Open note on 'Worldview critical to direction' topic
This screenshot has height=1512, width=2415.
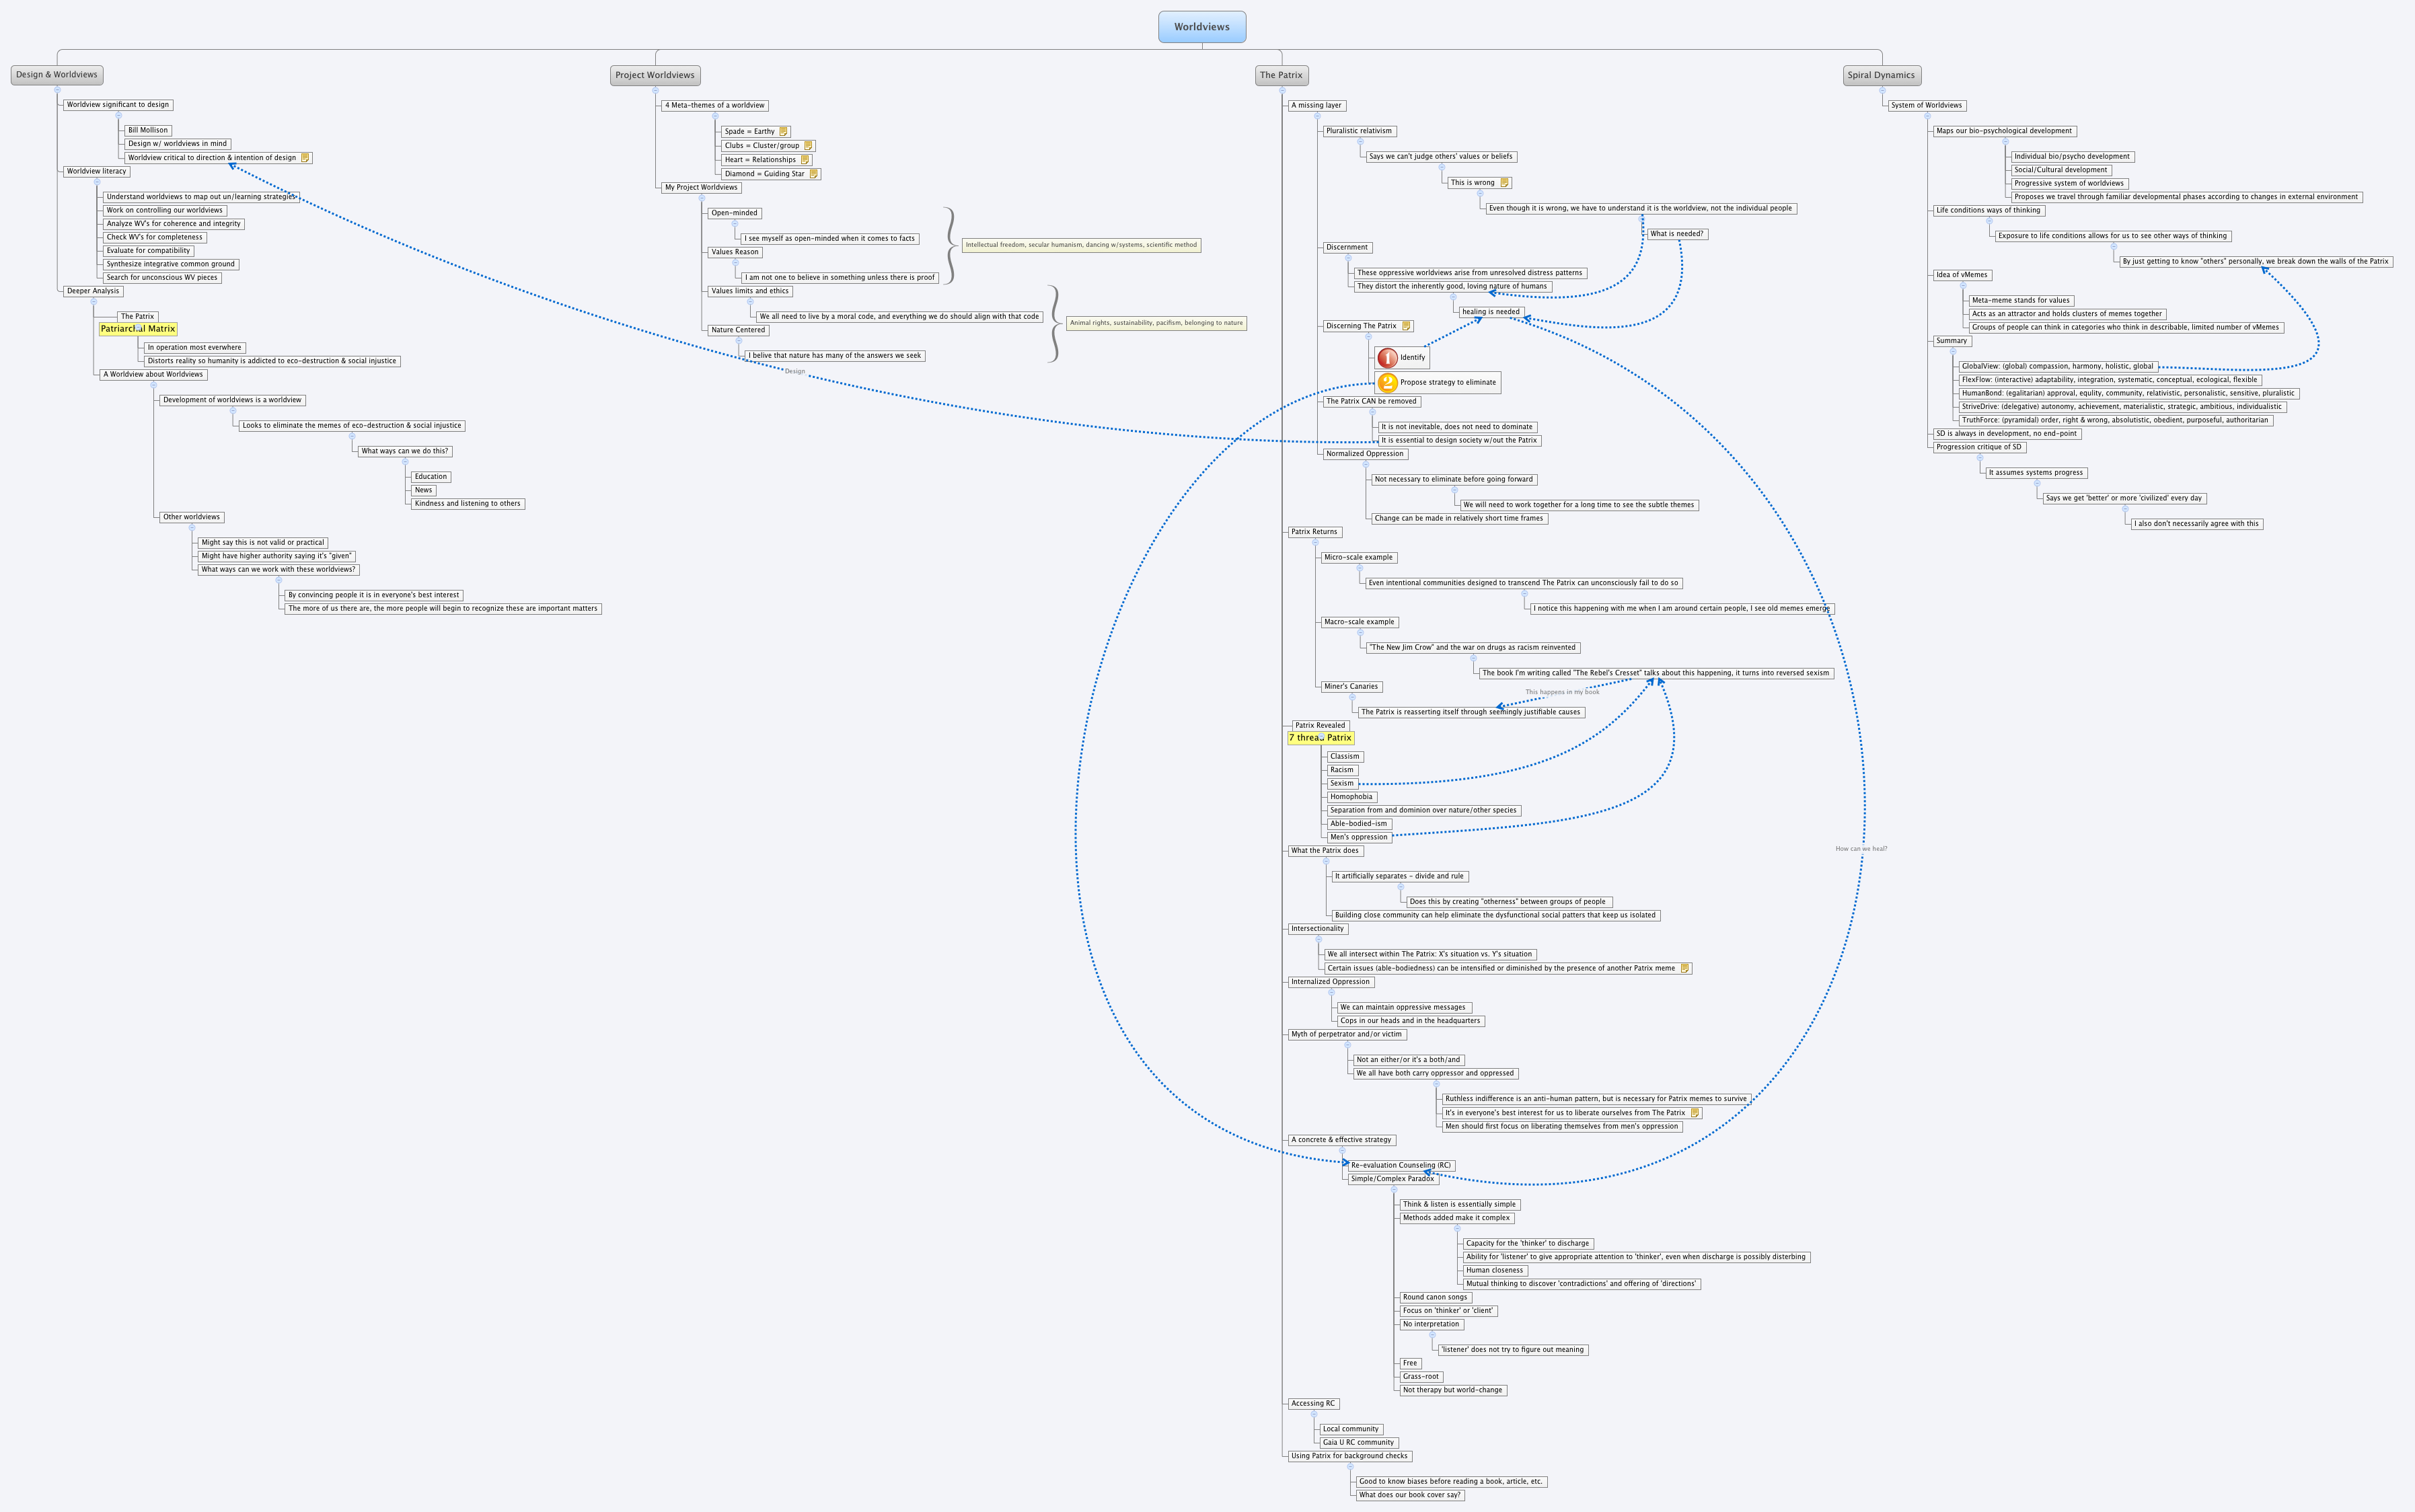coord(305,158)
